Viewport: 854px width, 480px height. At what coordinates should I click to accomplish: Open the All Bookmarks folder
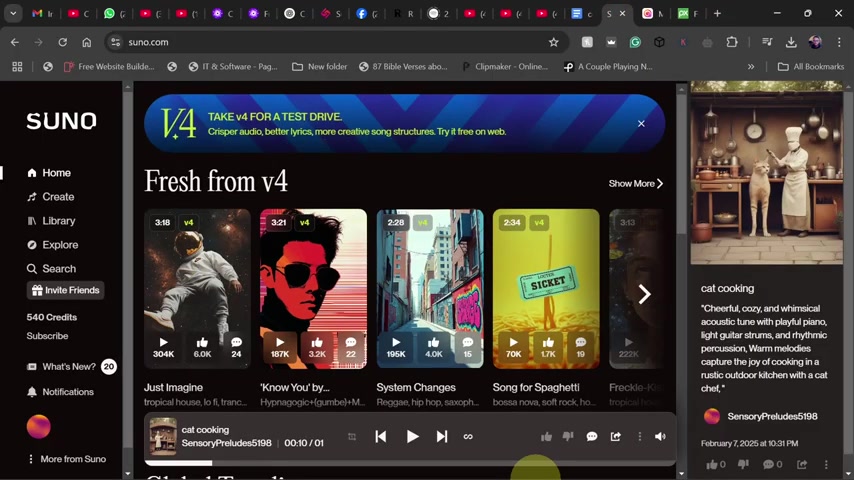(x=810, y=66)
